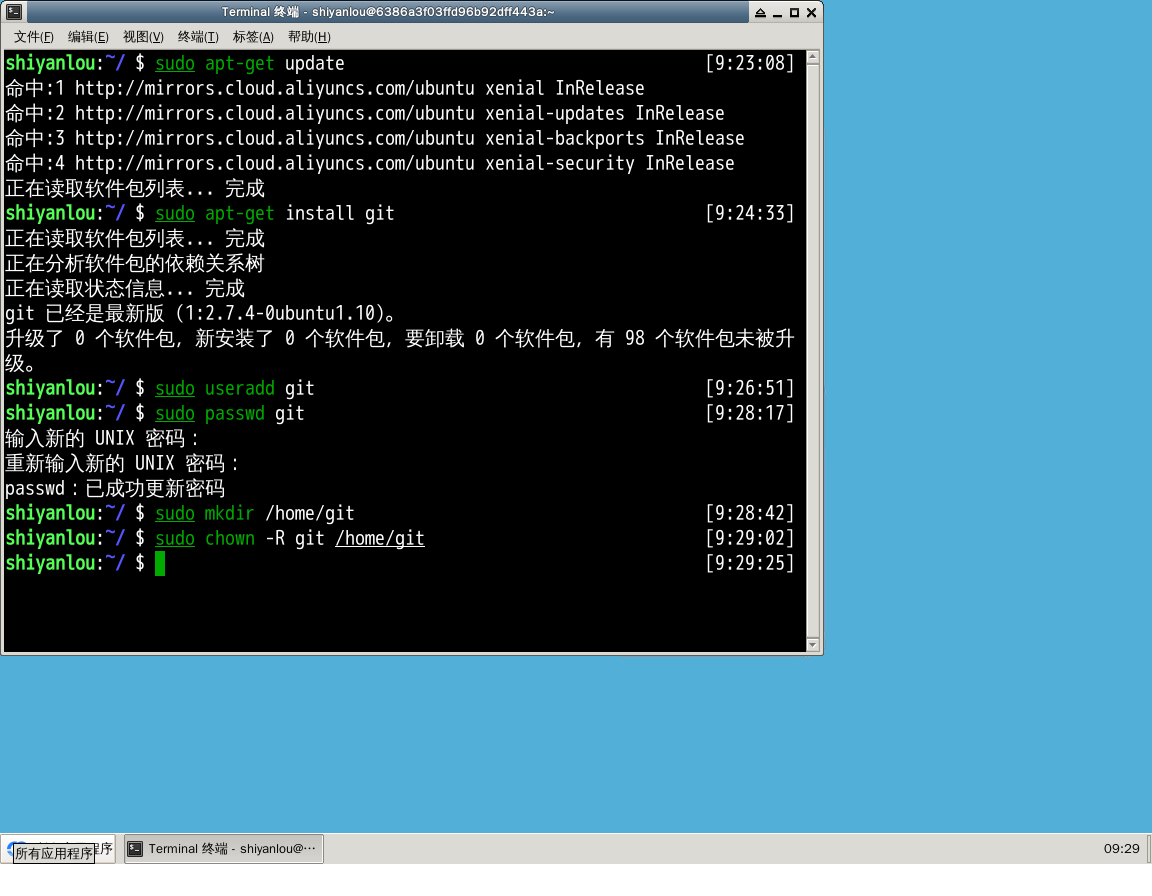
Task: Click the scrollbar down arrow
Action: [x=813, y=644]
